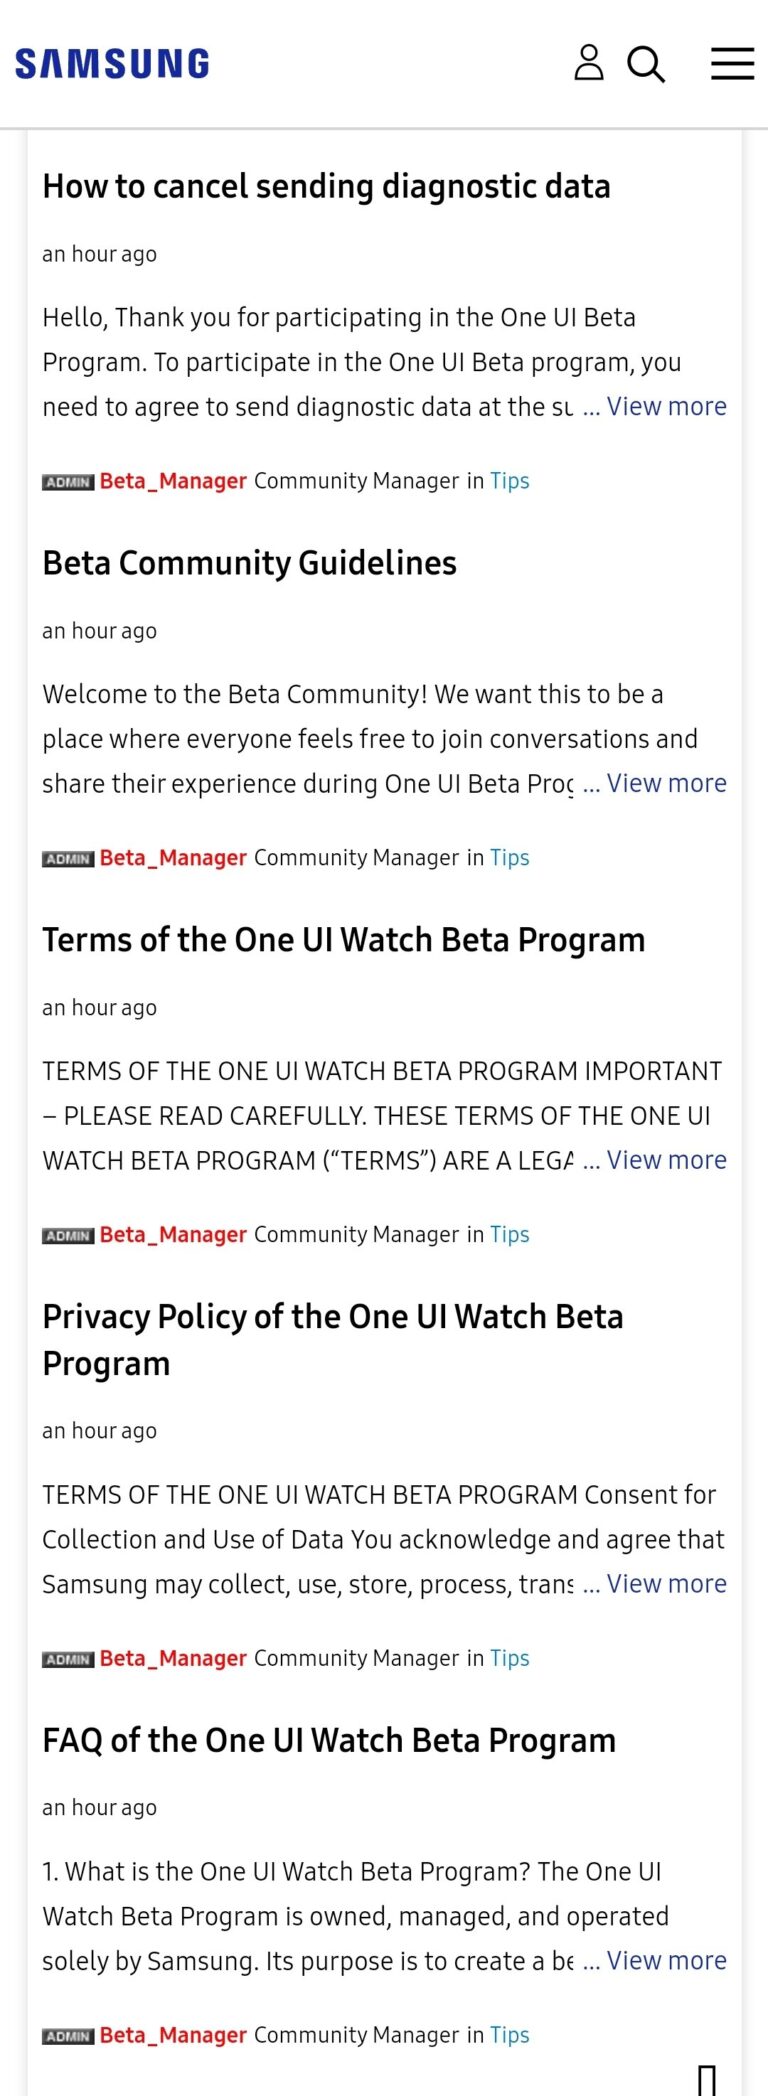Click ADMIN badge under Privacy Policy post
Screen dimensions: 768x2096
coord(67,1658)
